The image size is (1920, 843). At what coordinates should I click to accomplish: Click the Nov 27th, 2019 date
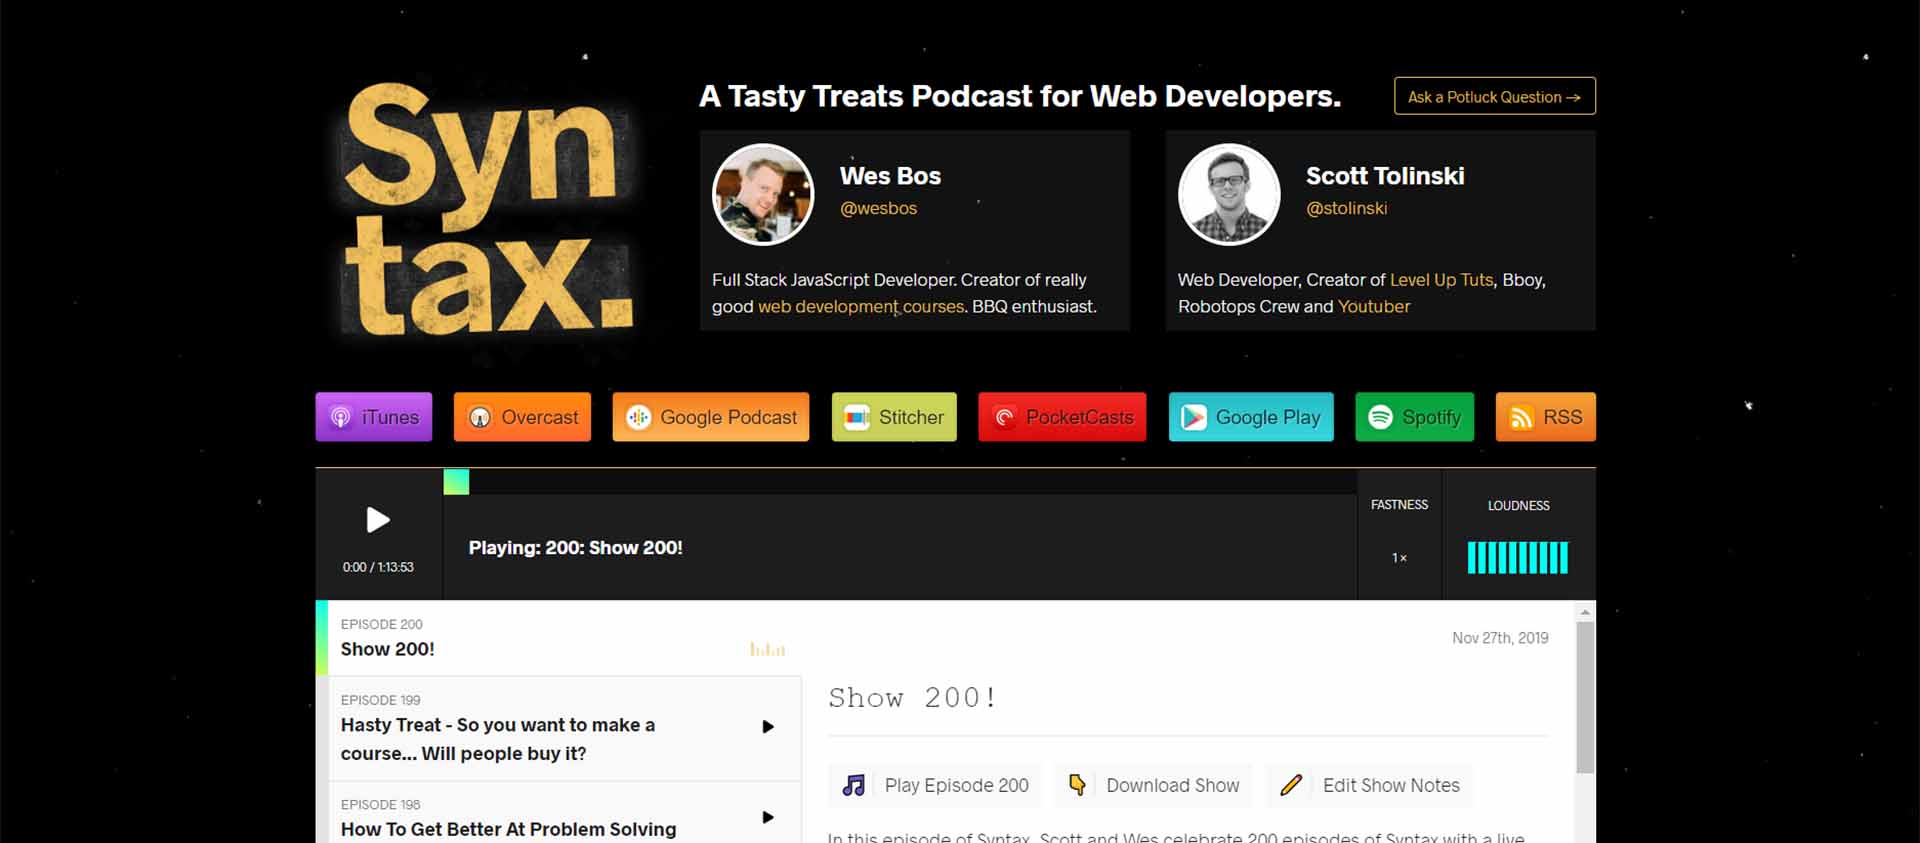(x=1500, y=638)
